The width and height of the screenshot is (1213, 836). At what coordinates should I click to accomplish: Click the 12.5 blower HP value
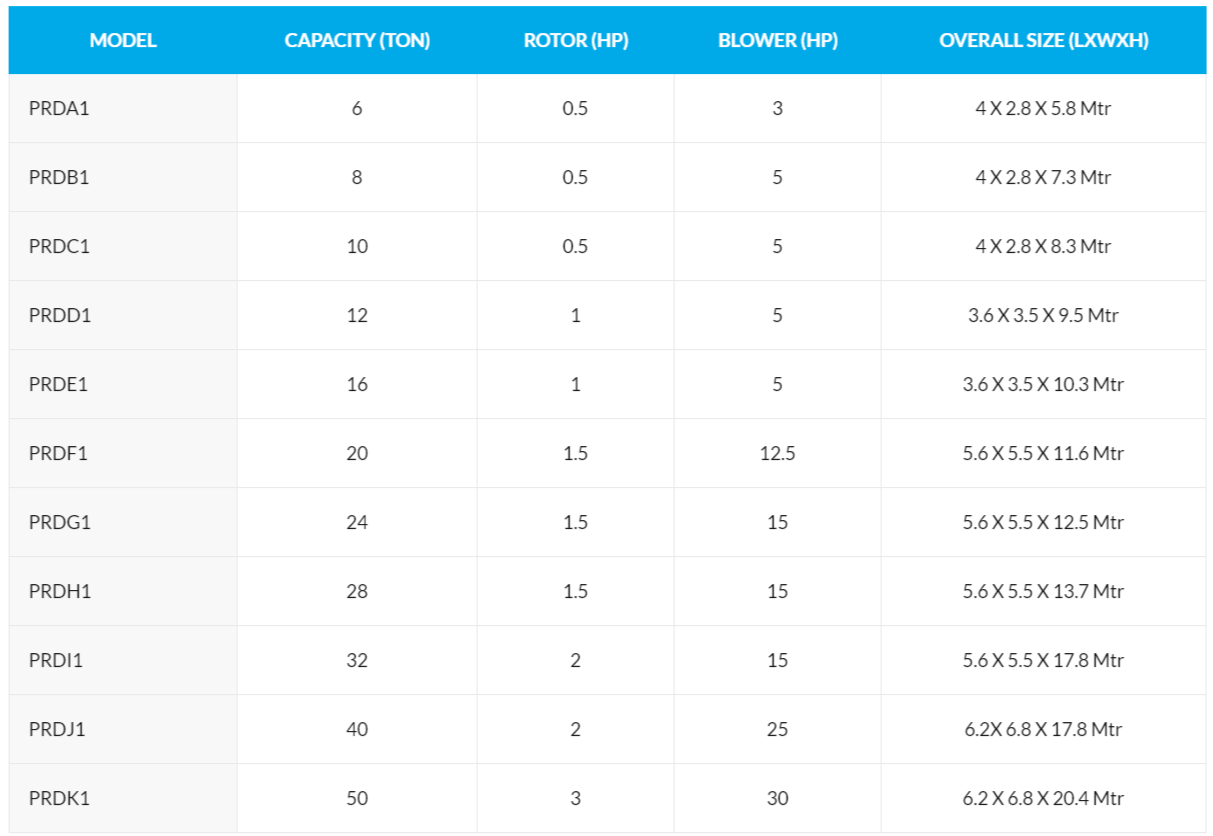click(777, 453)
